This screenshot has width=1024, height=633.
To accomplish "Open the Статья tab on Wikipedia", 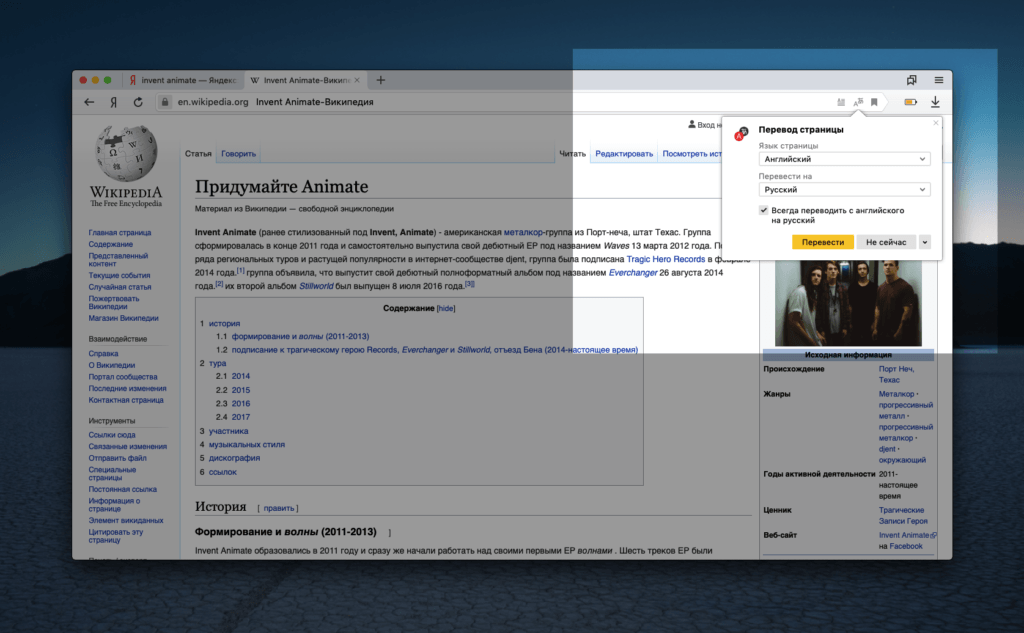I will (198, 154).
